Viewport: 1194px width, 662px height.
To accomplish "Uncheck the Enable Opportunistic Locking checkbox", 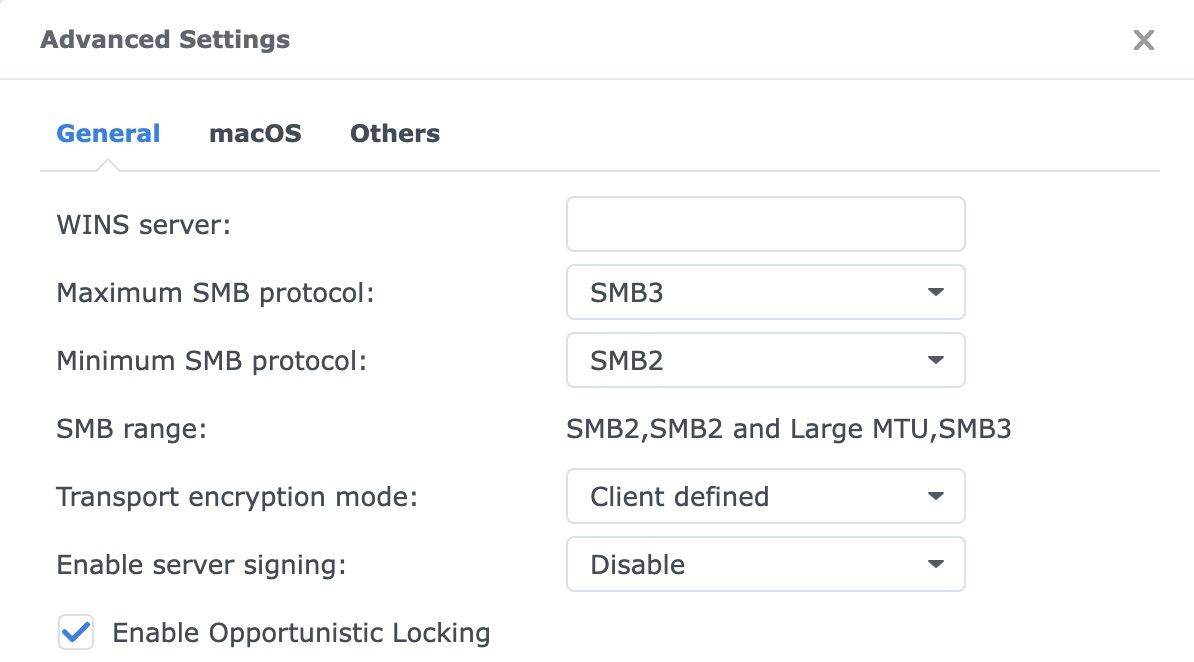I will tap(76, 633).
